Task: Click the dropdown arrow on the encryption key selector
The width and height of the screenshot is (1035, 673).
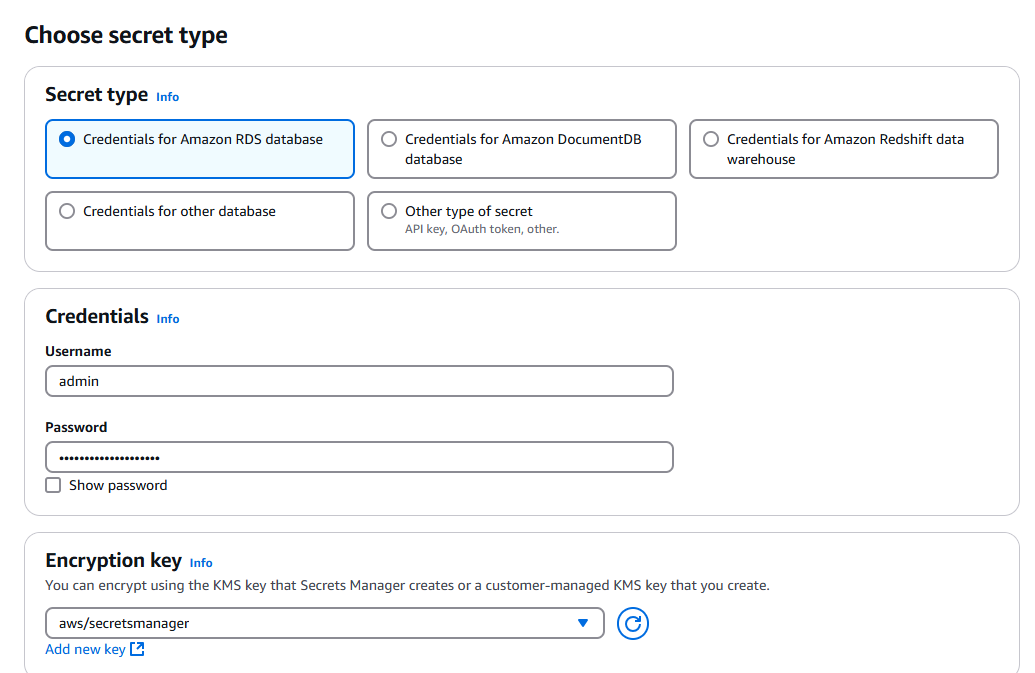Action: tap(584, 623)
